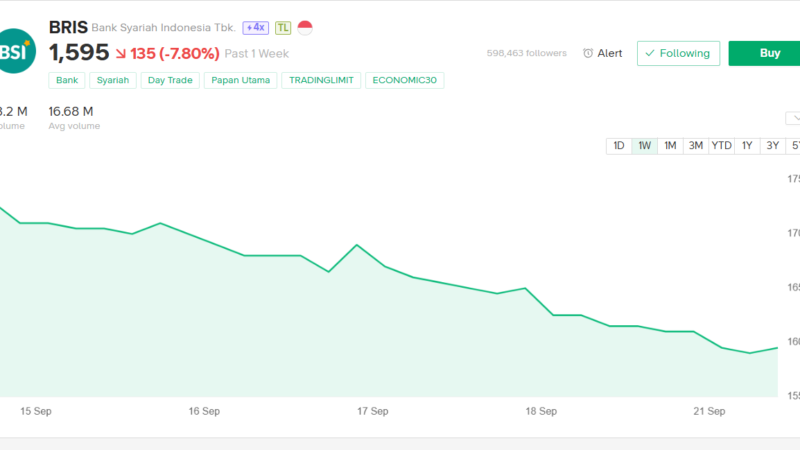The image size is (800, 450).
Task: Open the Syariah tag
Action: [113, 80]
